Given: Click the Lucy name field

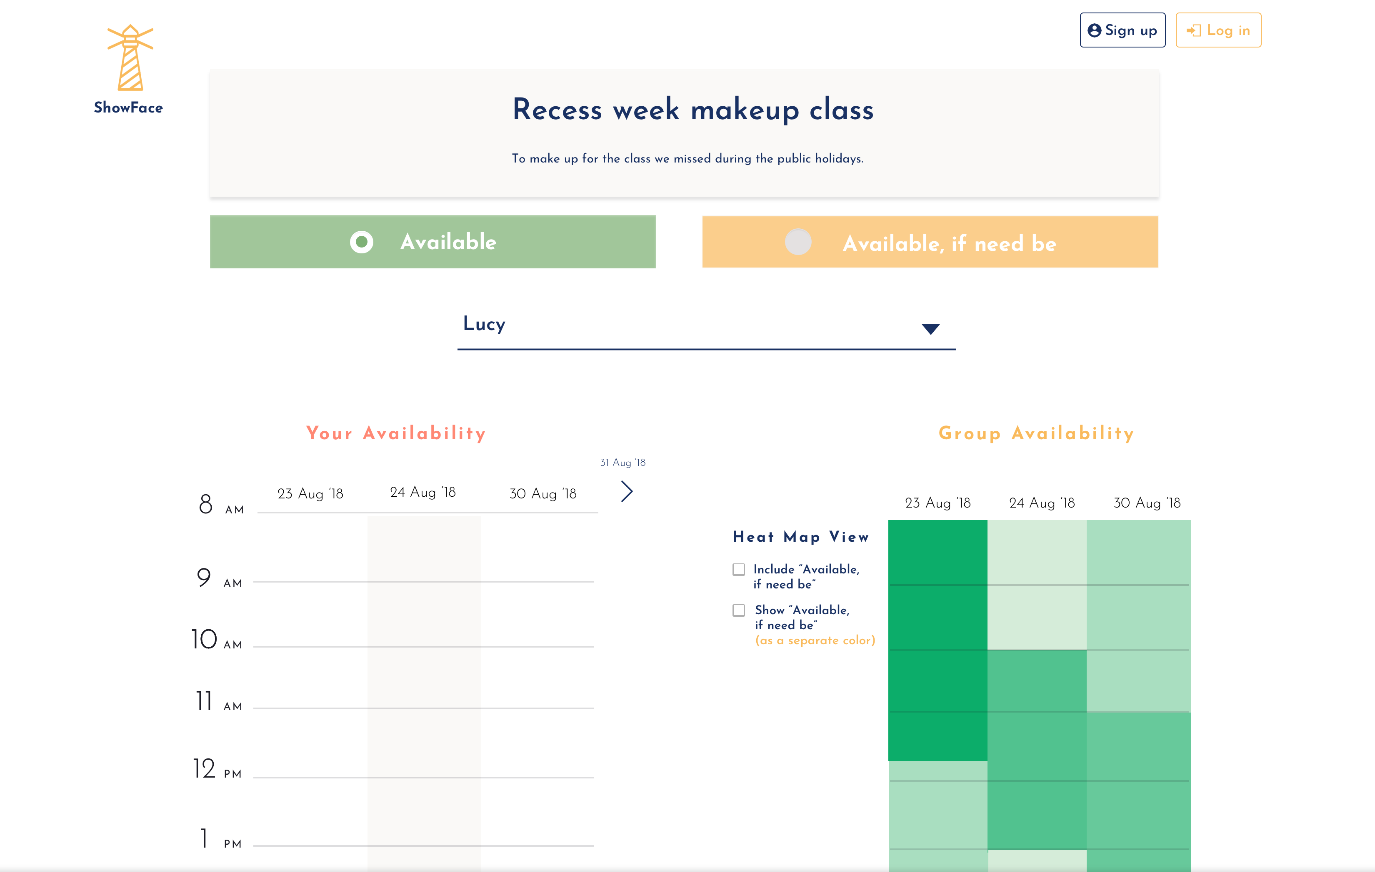Looking at the screenshot, I should [x=680, y=325].
